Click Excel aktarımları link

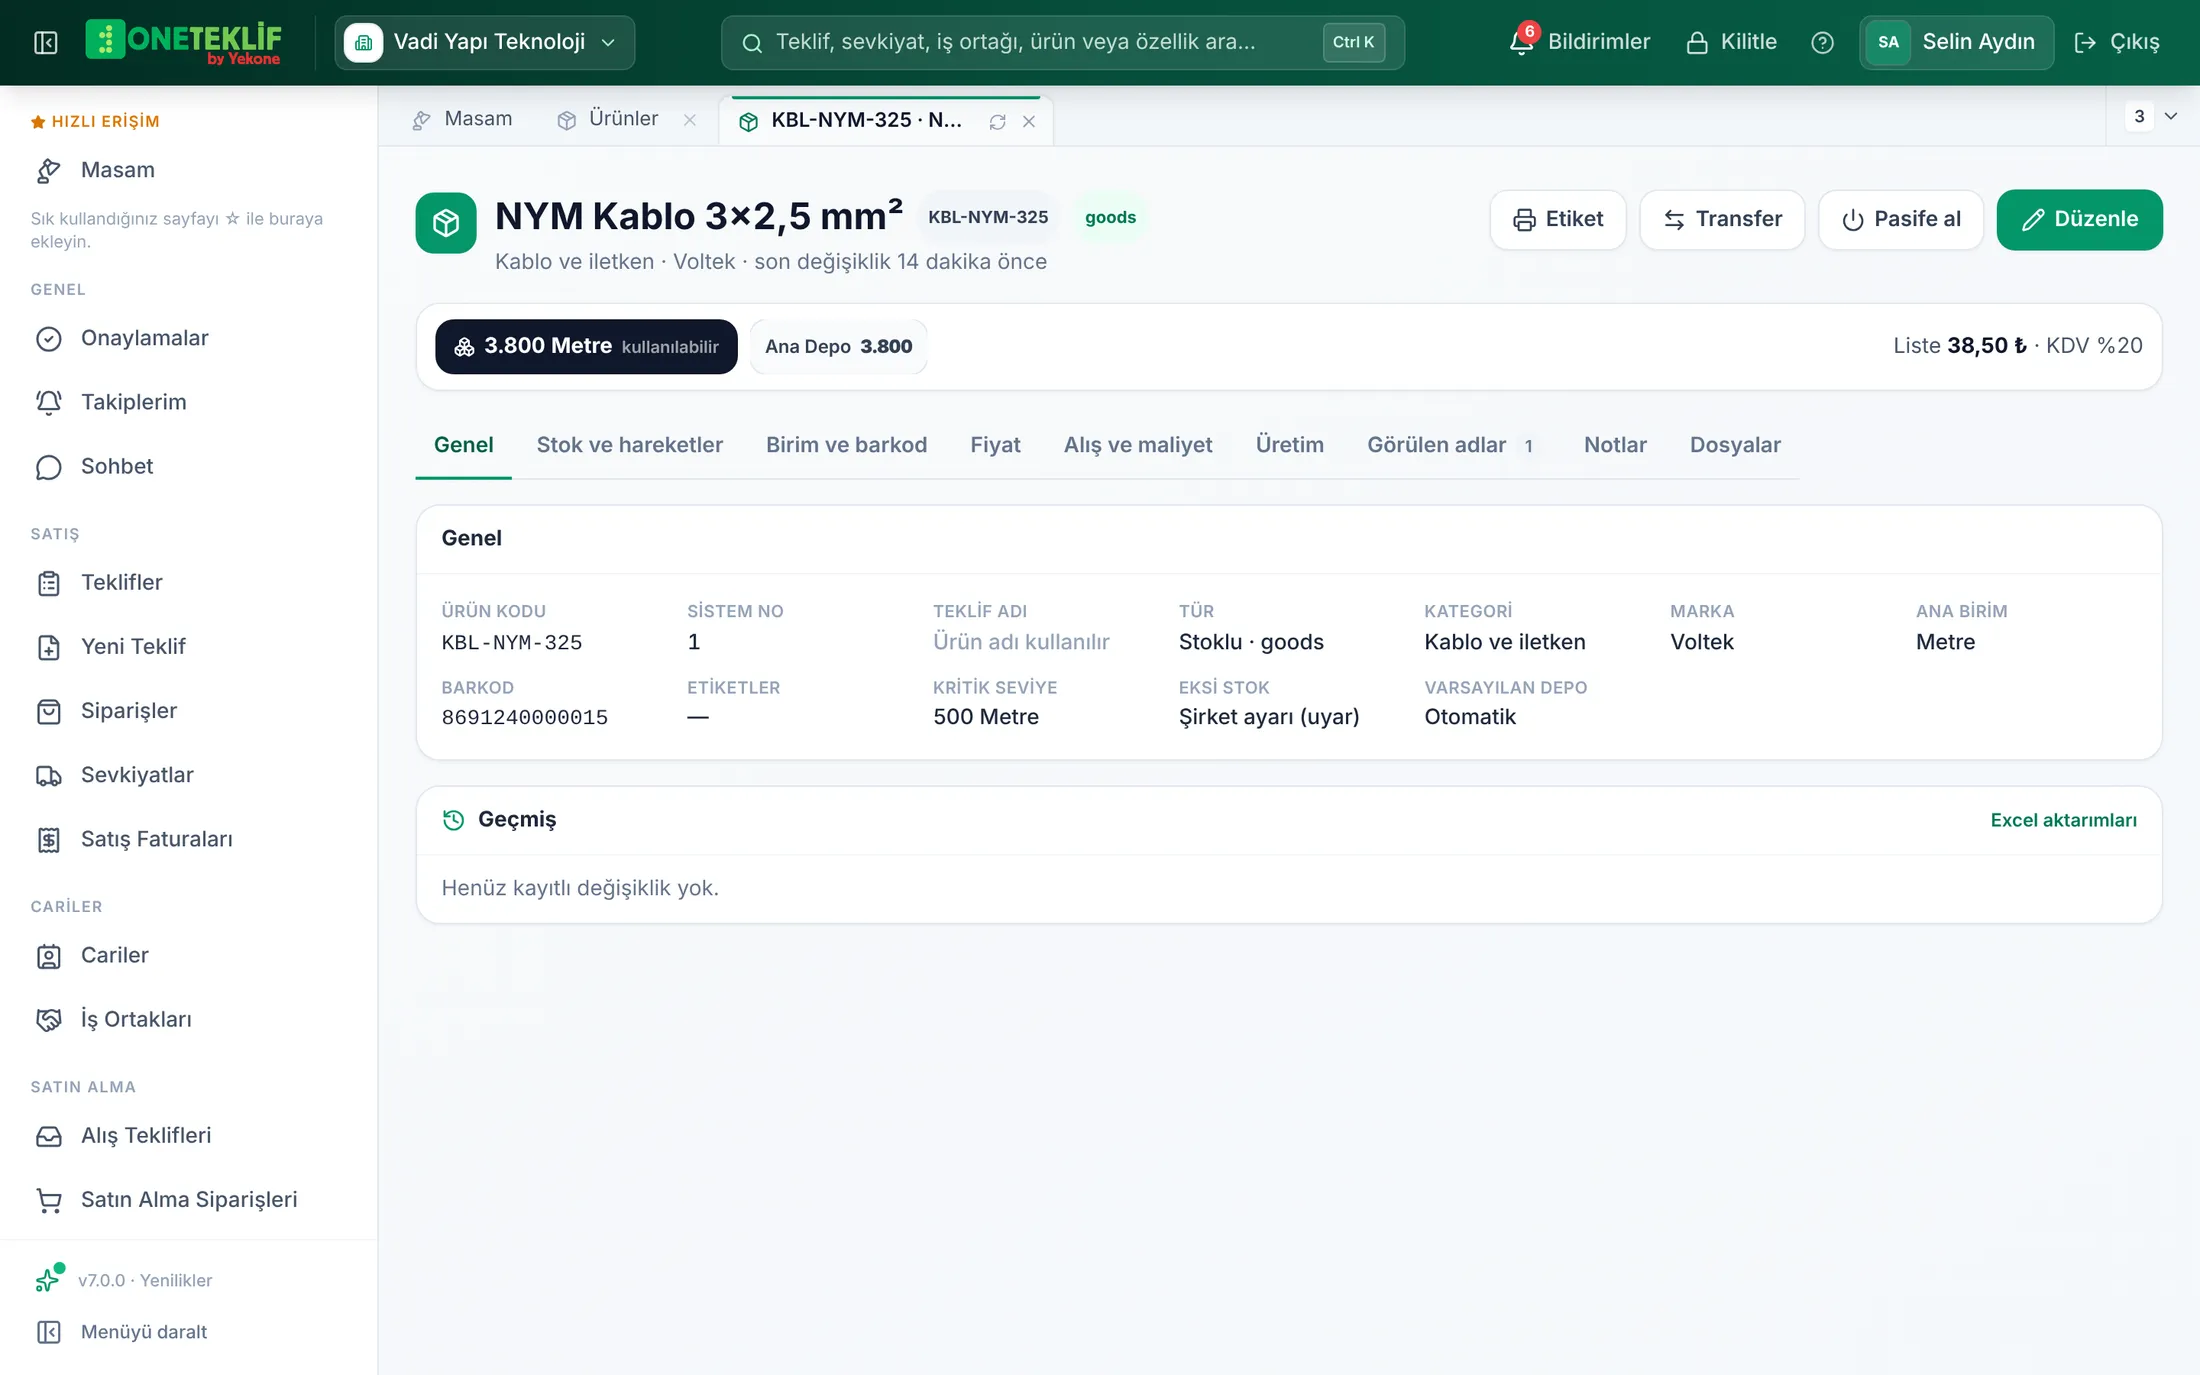click(2063, 820)
